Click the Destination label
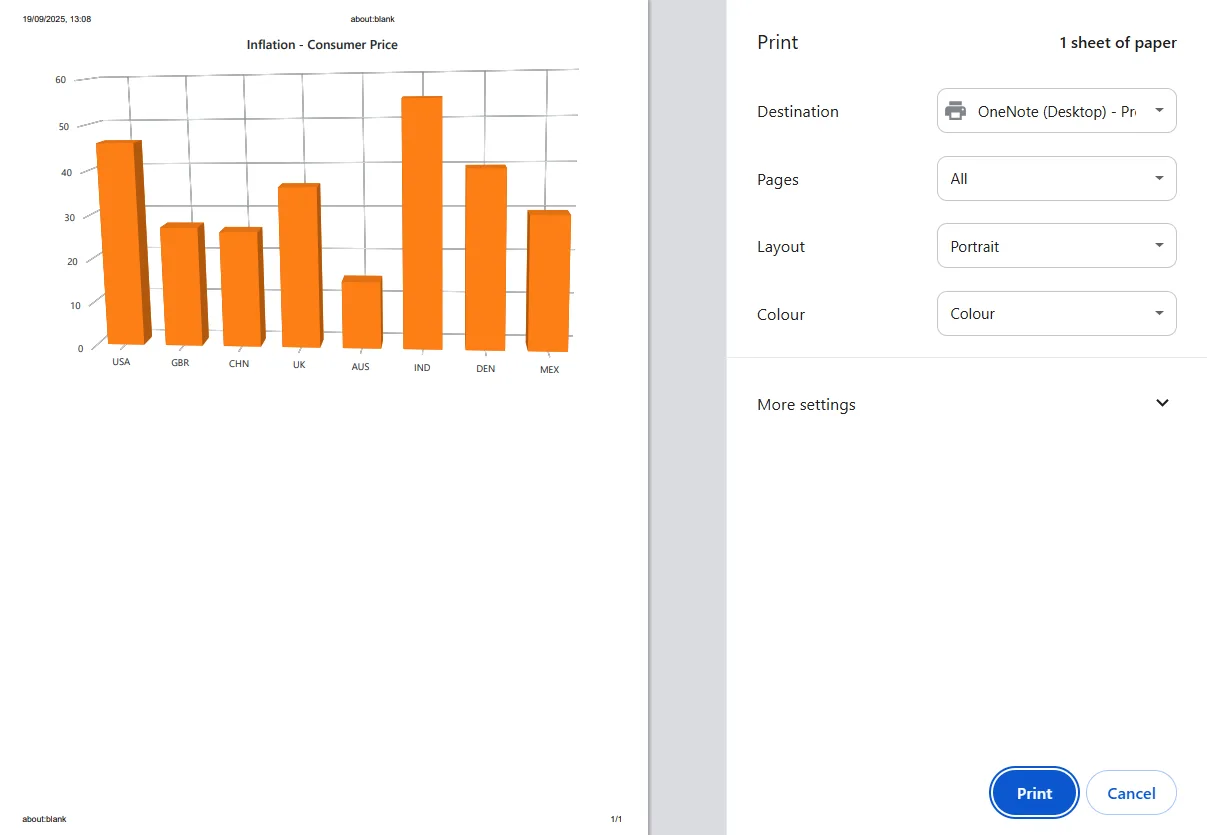 (x=798, y=111)
